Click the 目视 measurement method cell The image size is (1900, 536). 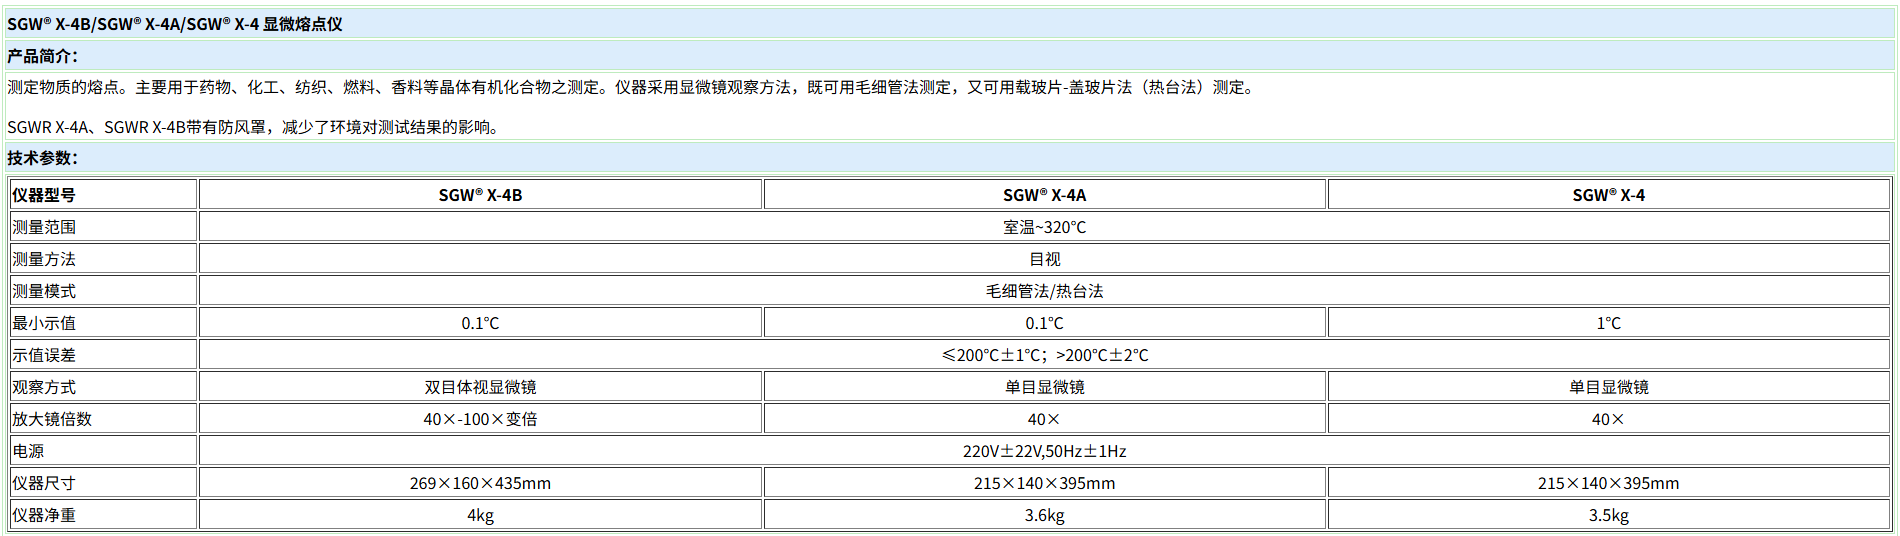click(1044, 259)
